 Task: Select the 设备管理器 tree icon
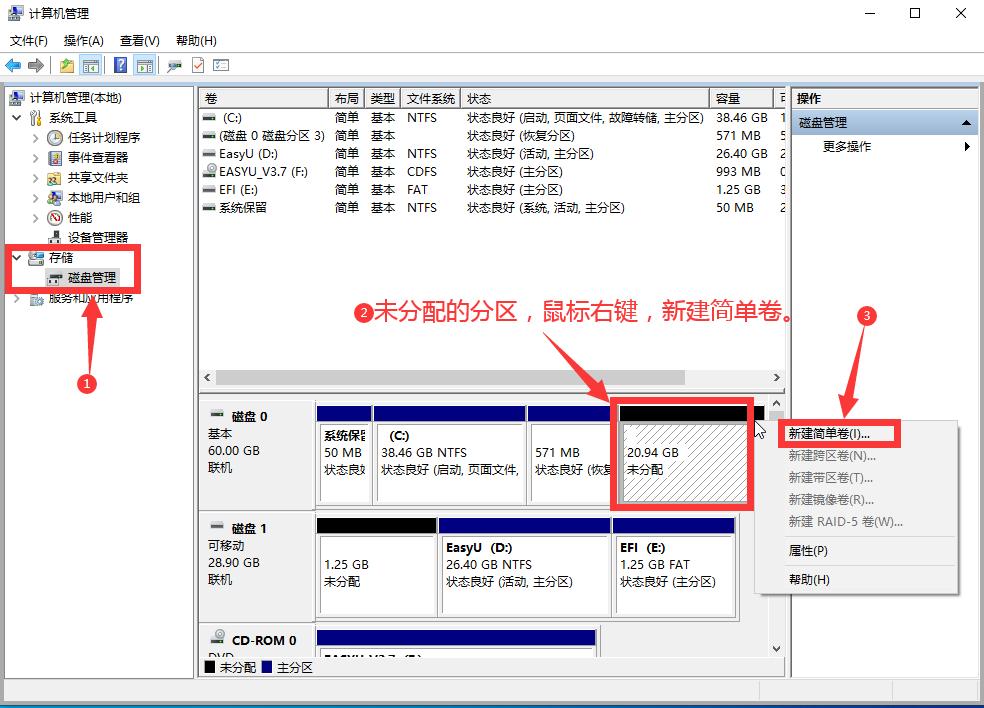coord(56,238)
